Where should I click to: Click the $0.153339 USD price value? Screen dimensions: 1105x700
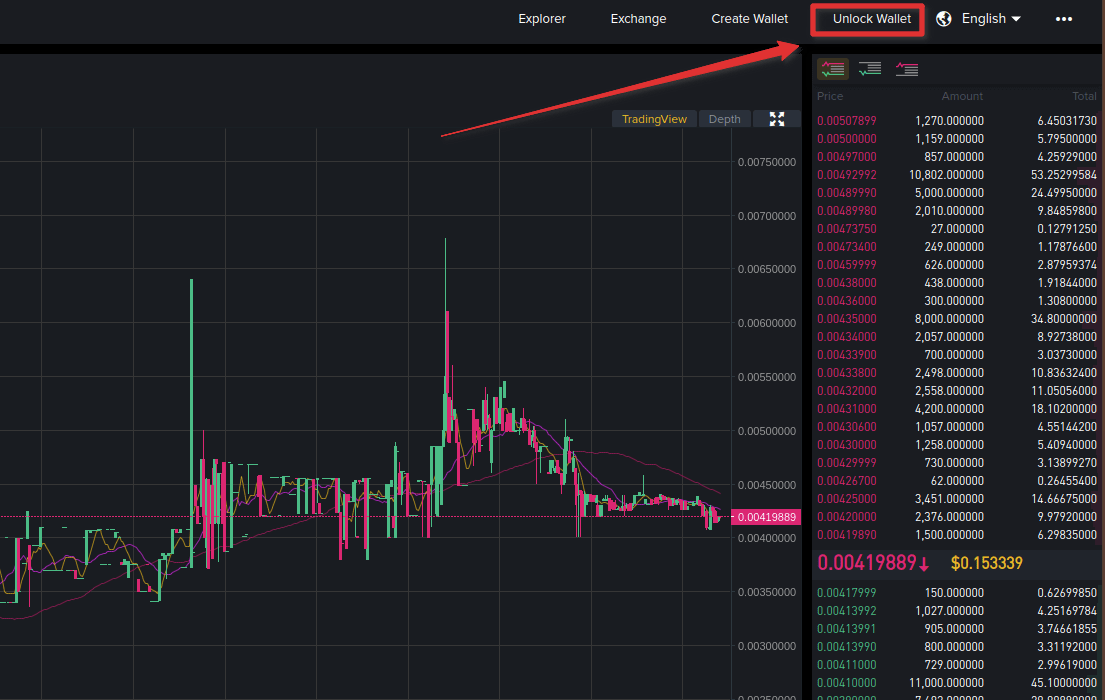(x=987, y=563)
